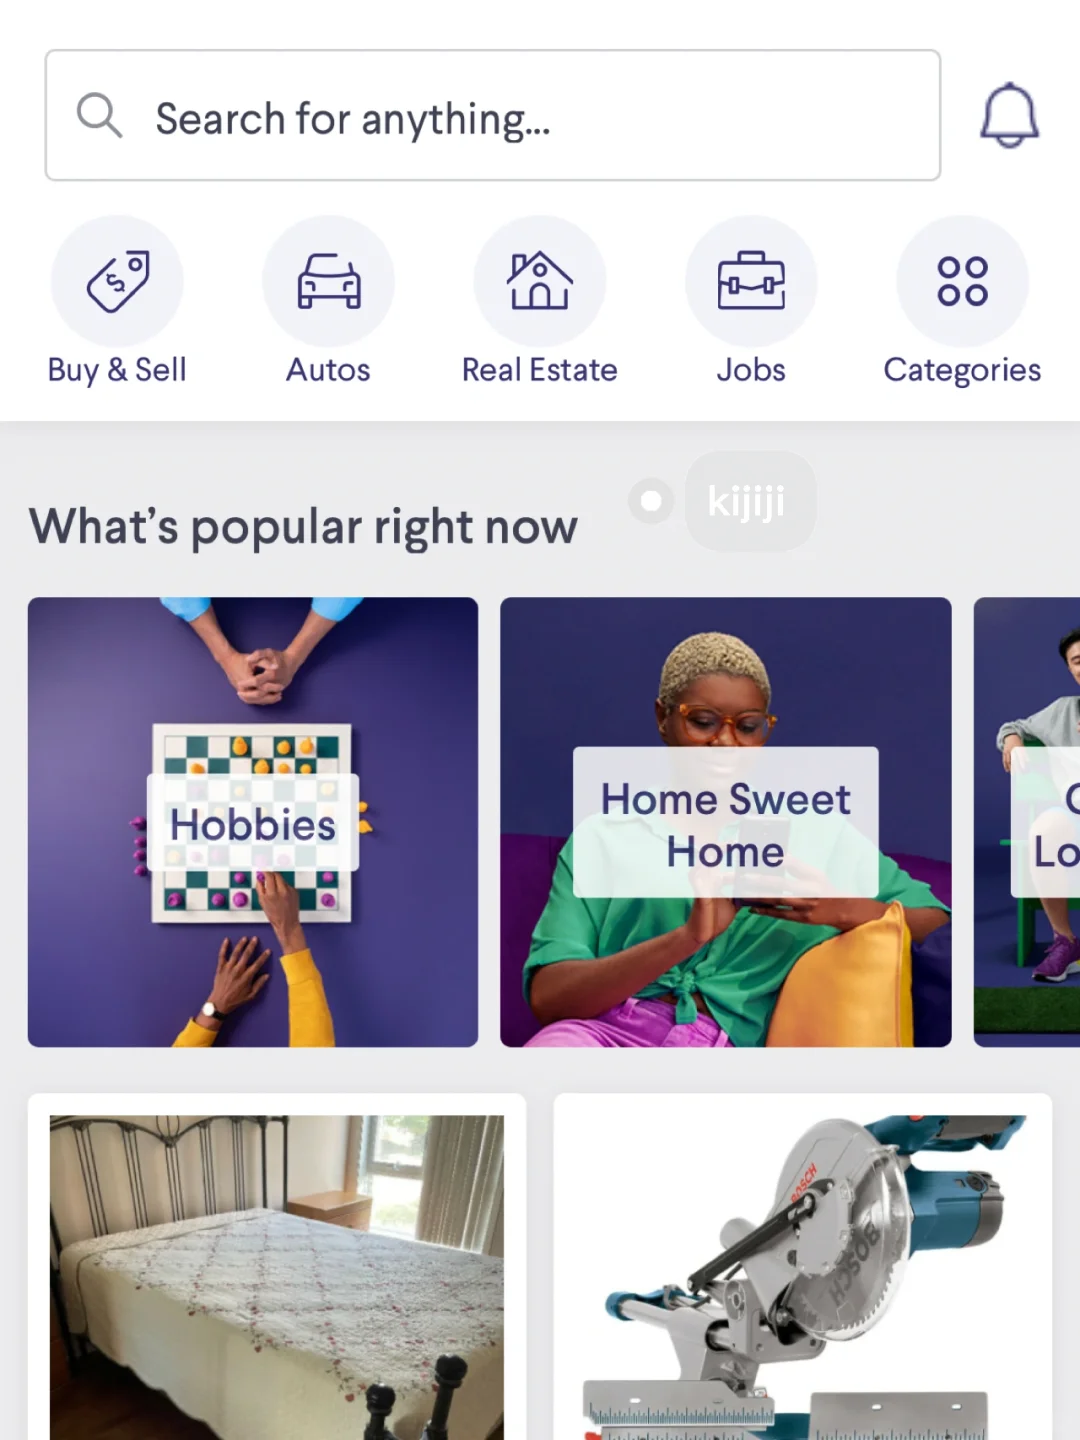Image resolution: width=1080 pixels, height=1440 pixels.
Task: Open the Bosch miter saw listing
Action: click(803, 1277)
